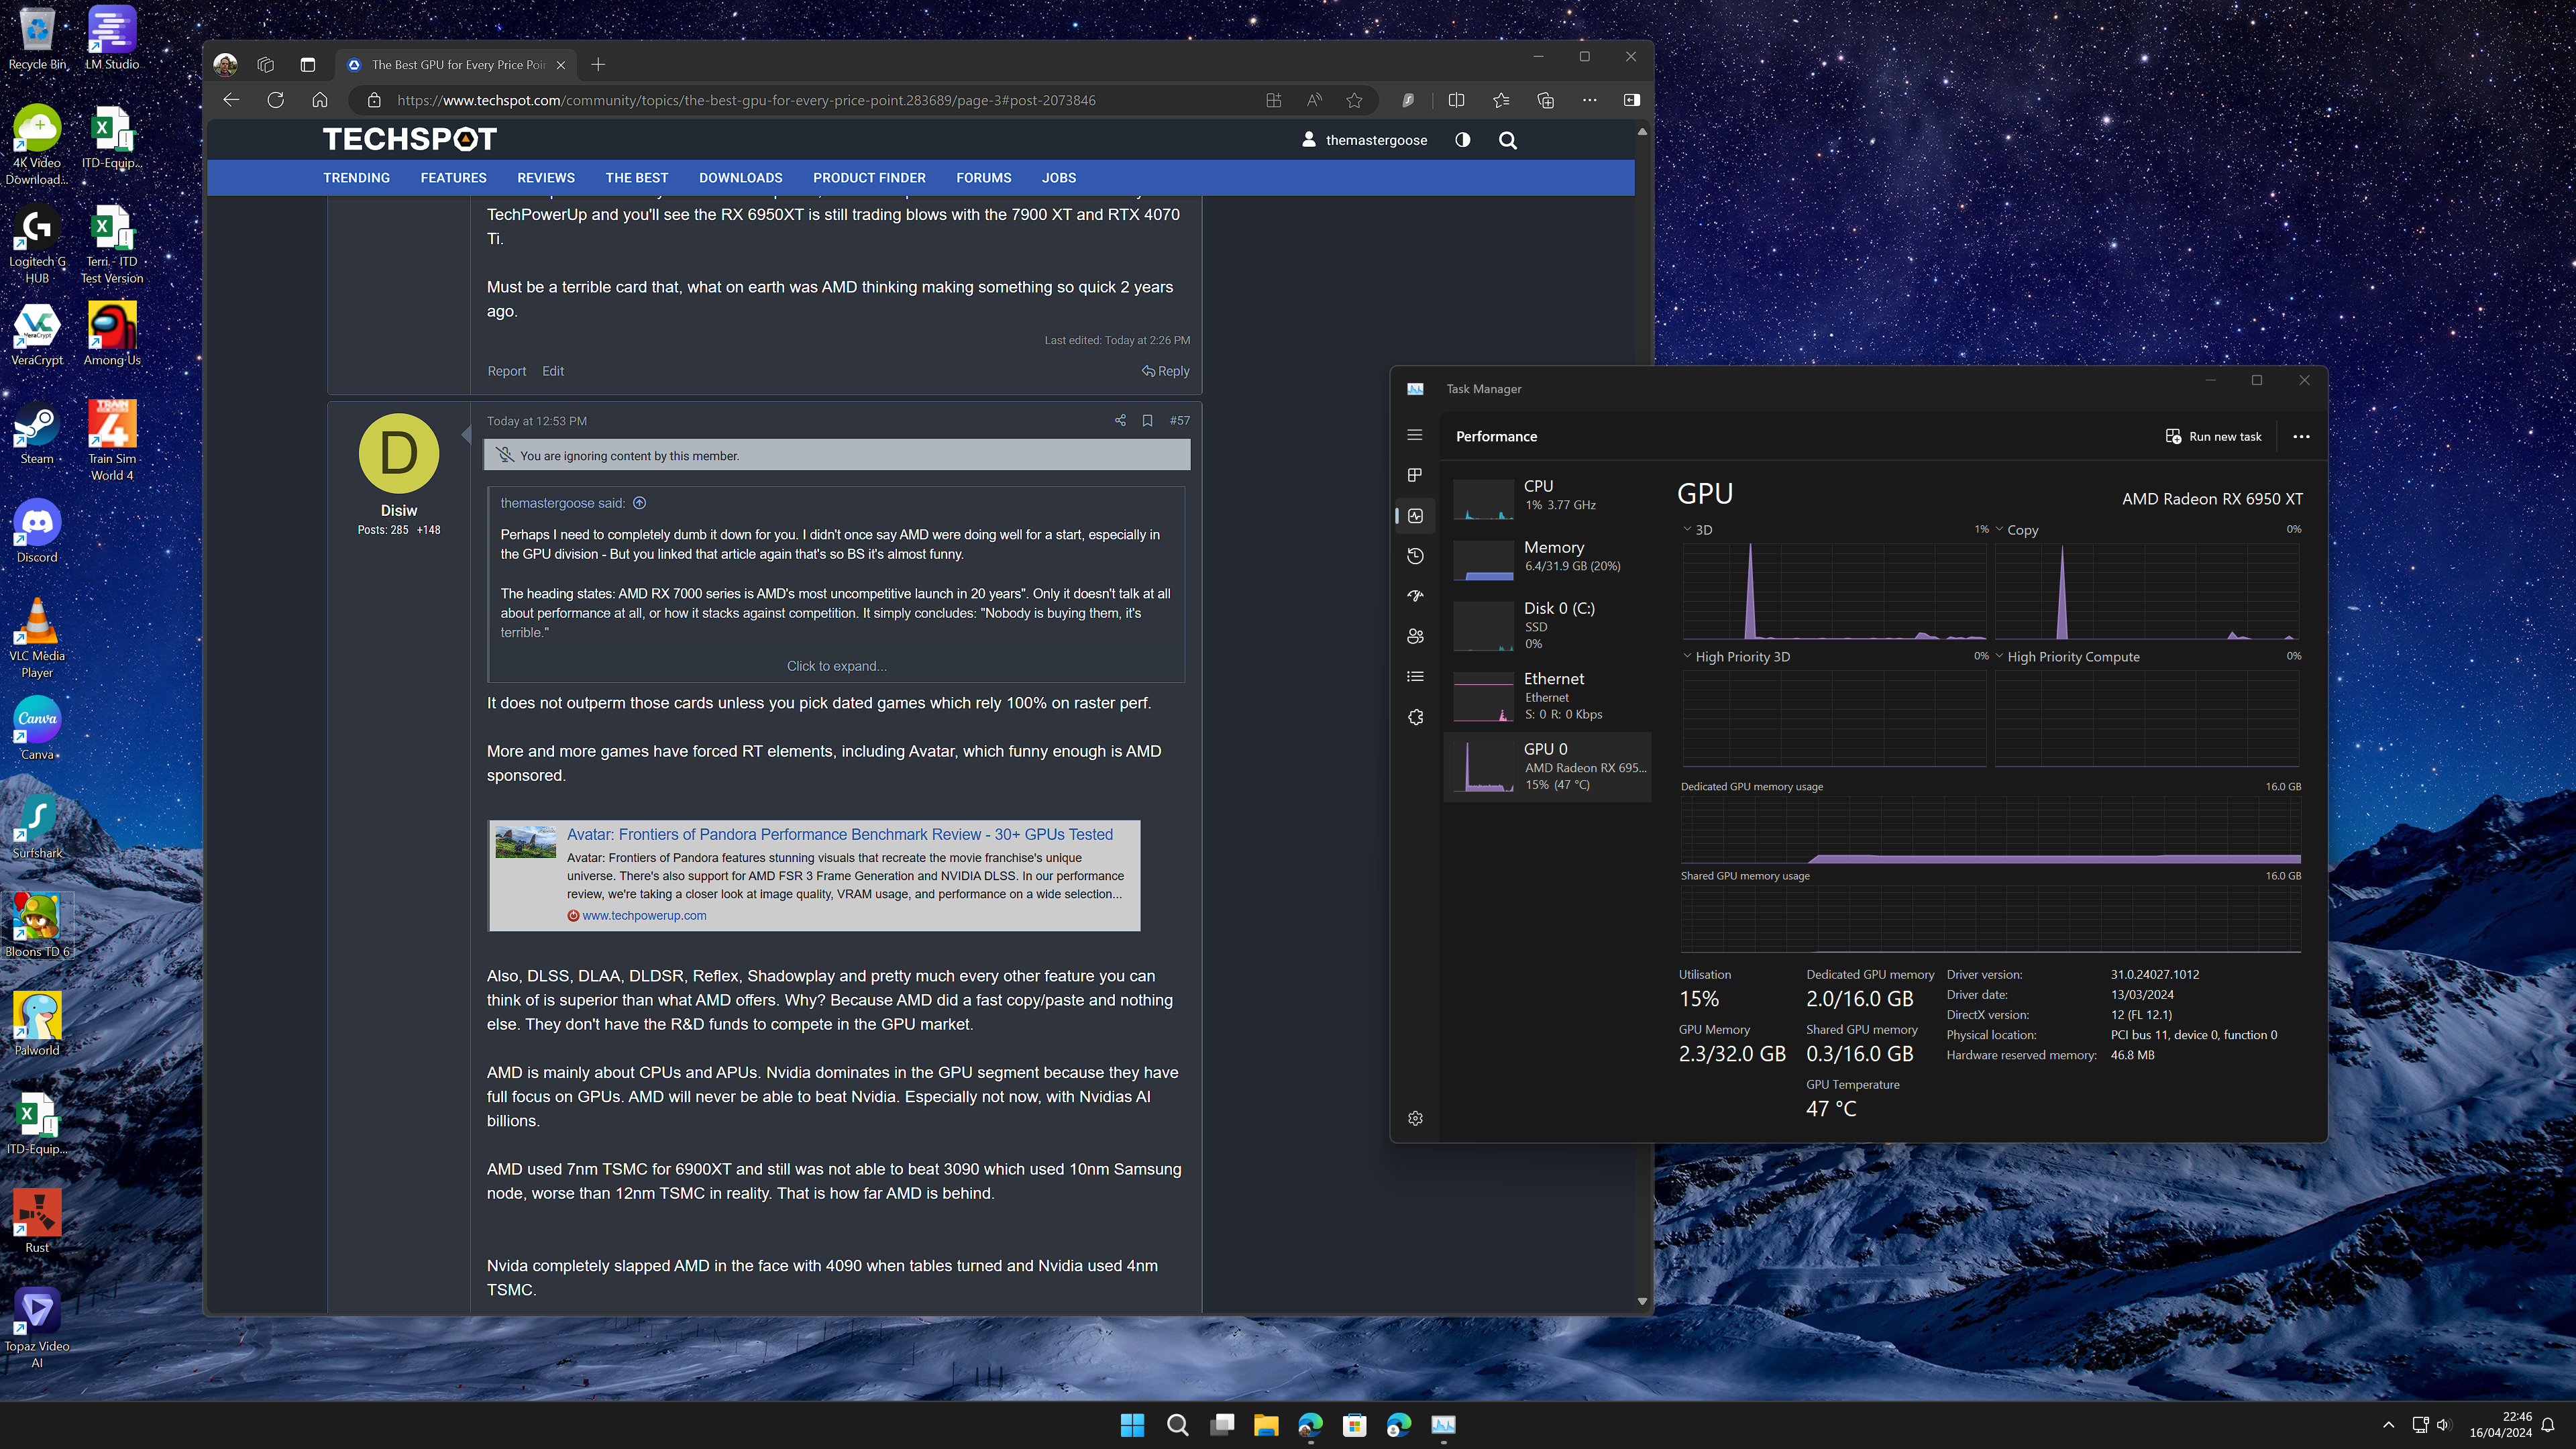Screen dimensions: 2576x1449
Task: Open Avatar Frontiers of Pandora benchmark link
Action: coord(839,834)
